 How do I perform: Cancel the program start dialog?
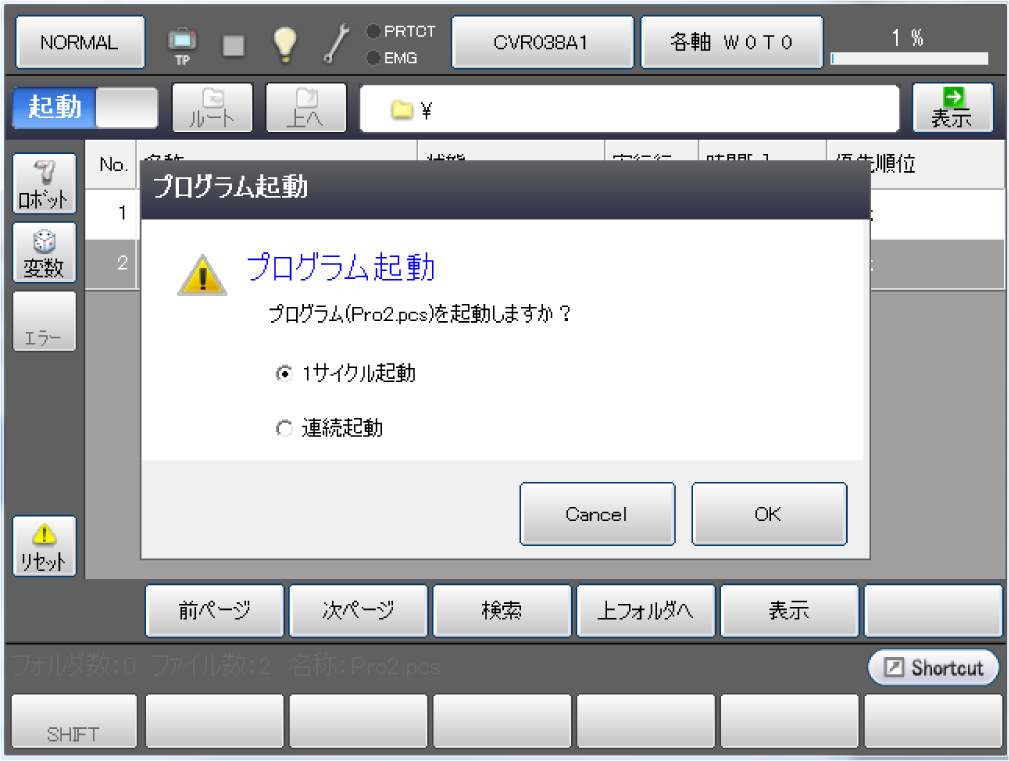click(x=596, y=514)
